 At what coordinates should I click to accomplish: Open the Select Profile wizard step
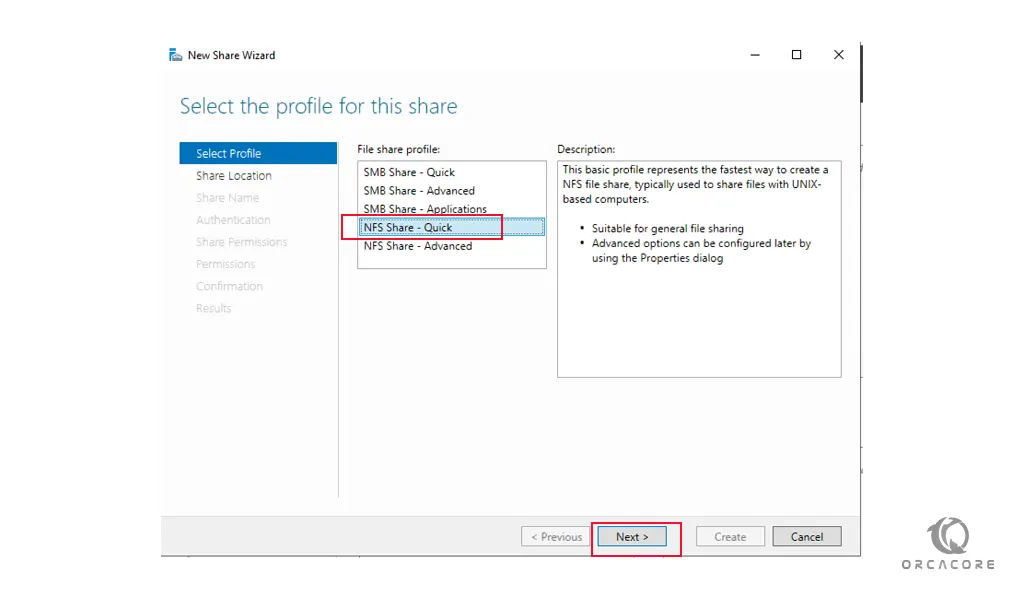pos(258,153)
